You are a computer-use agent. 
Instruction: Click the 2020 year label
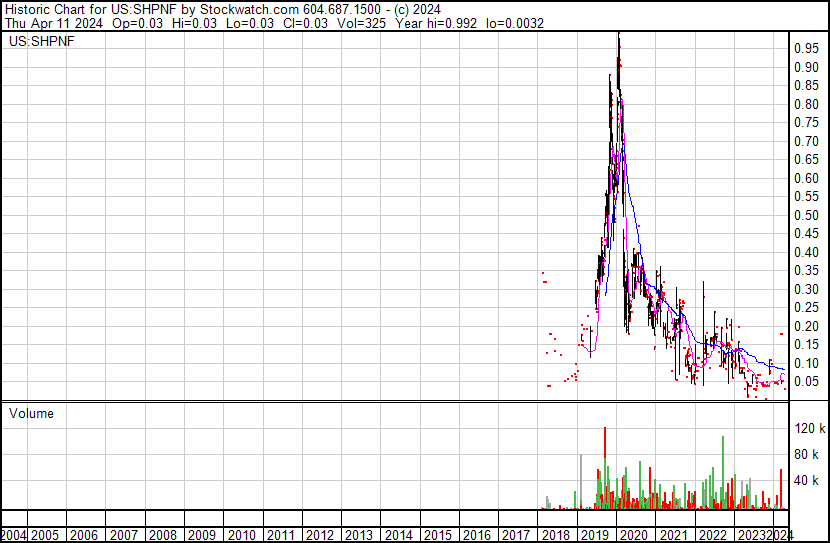click(634, 535)
